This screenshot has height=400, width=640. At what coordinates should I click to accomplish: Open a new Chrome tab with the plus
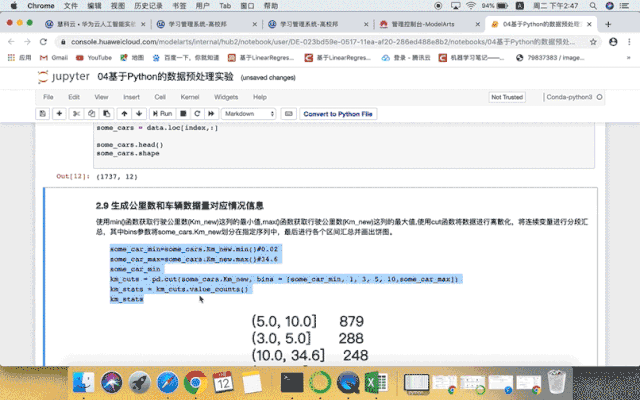pyautogui.click(x=608, y=24)
